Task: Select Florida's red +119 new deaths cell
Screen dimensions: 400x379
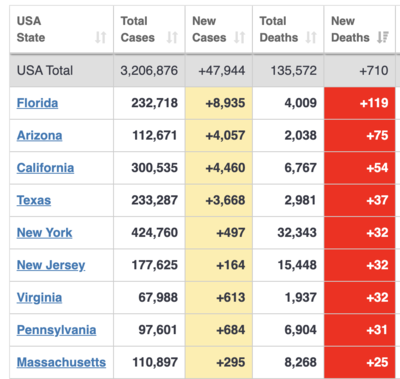Action: [x=360, y=103]
